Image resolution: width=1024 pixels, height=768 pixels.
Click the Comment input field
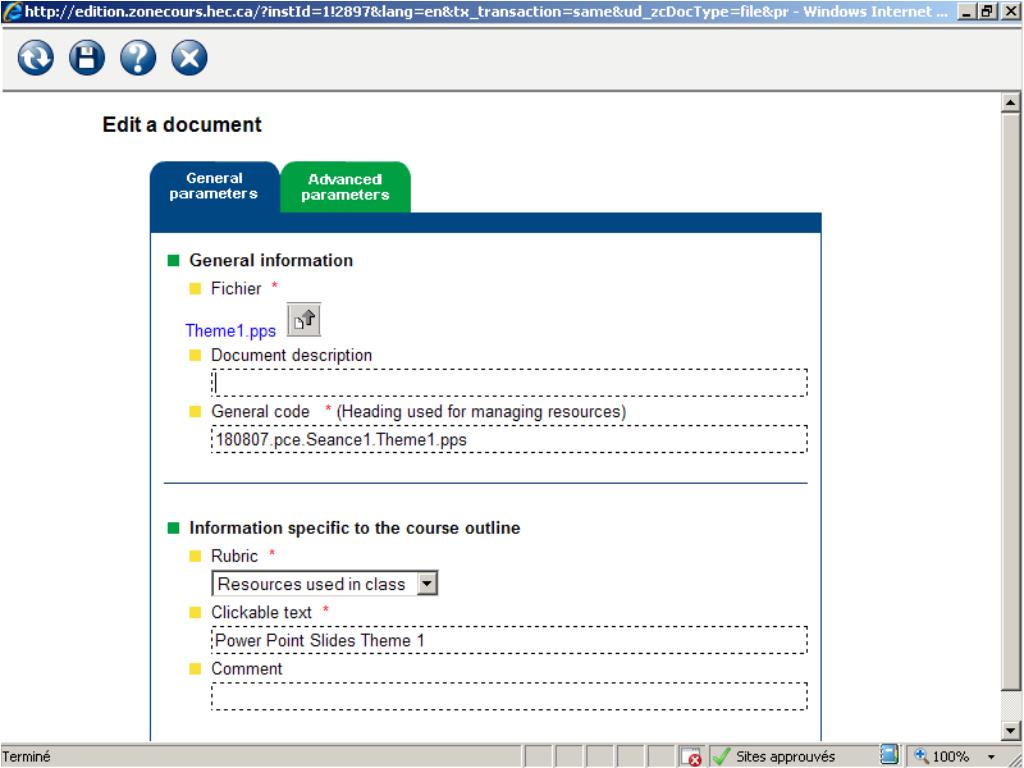click(x=509, y=696)
